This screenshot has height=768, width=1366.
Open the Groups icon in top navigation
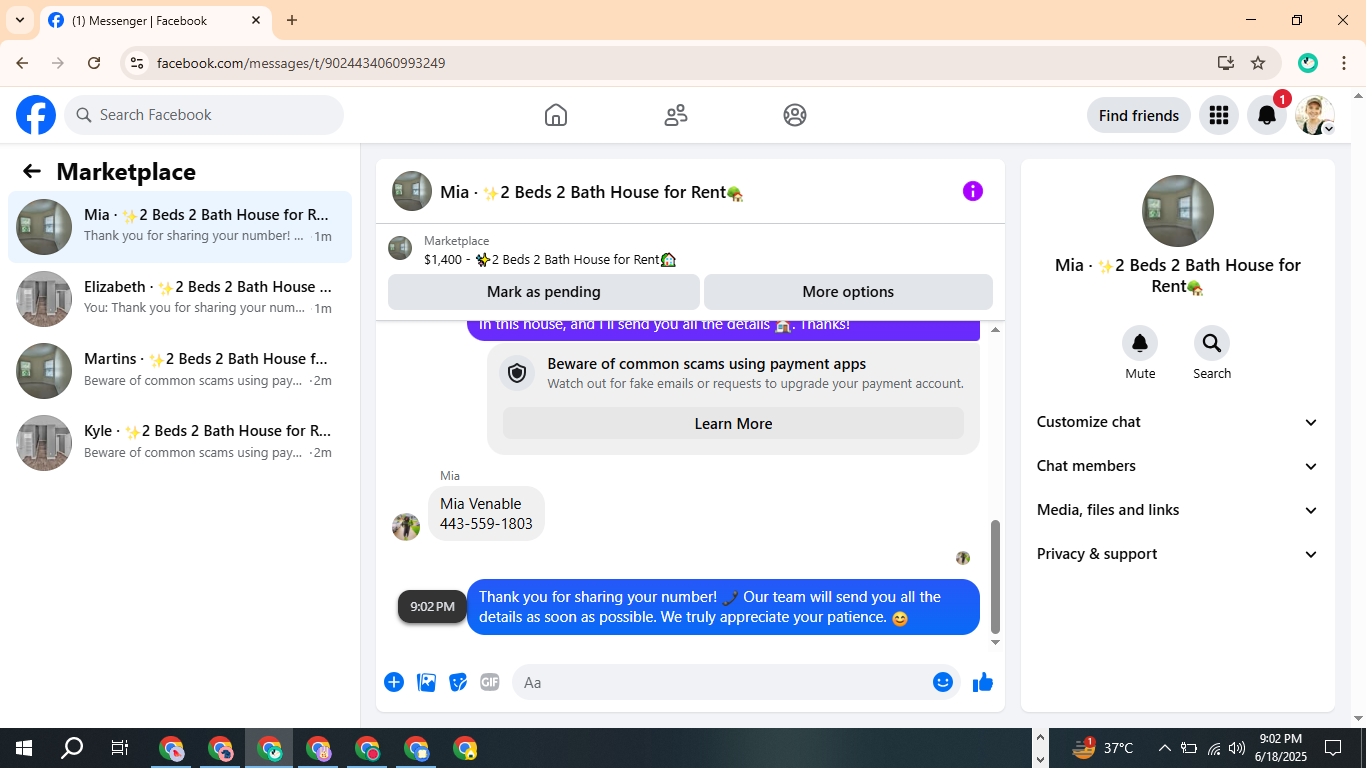coord(795,115)
